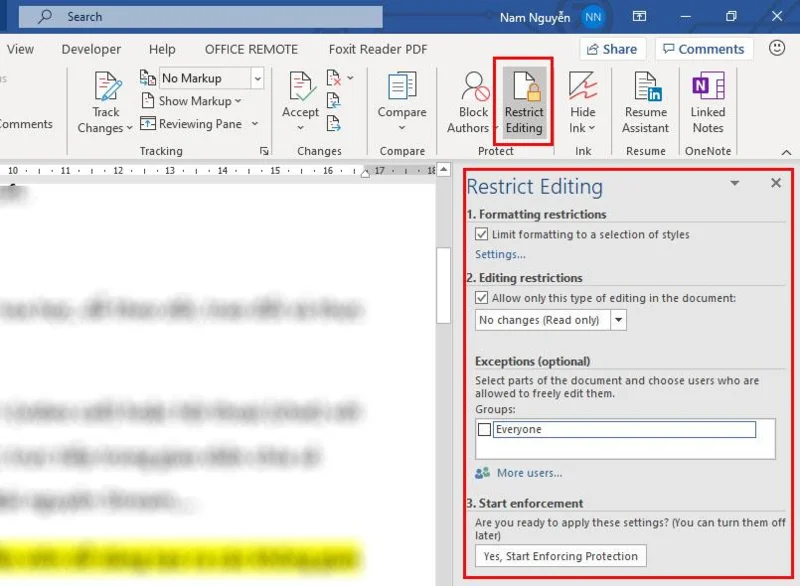Open Track Changes dropdown arrow

129,128
